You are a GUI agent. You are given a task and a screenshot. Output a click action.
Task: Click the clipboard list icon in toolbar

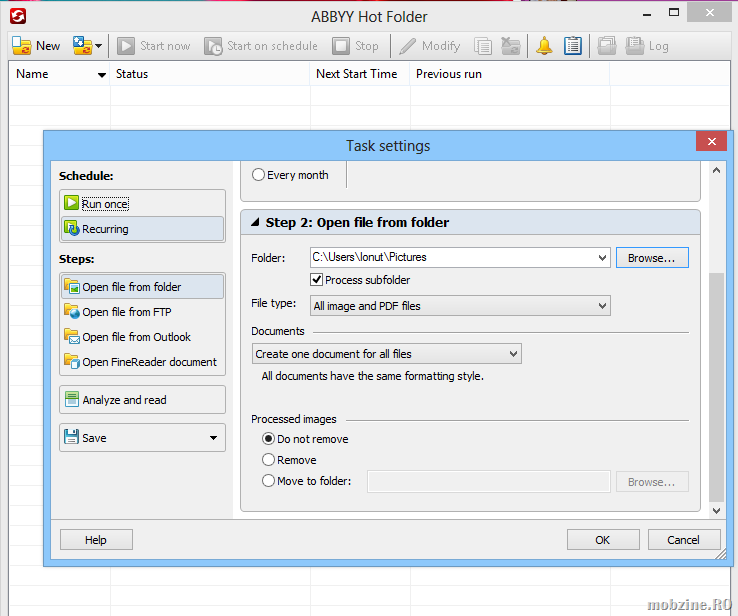point(573,46)
